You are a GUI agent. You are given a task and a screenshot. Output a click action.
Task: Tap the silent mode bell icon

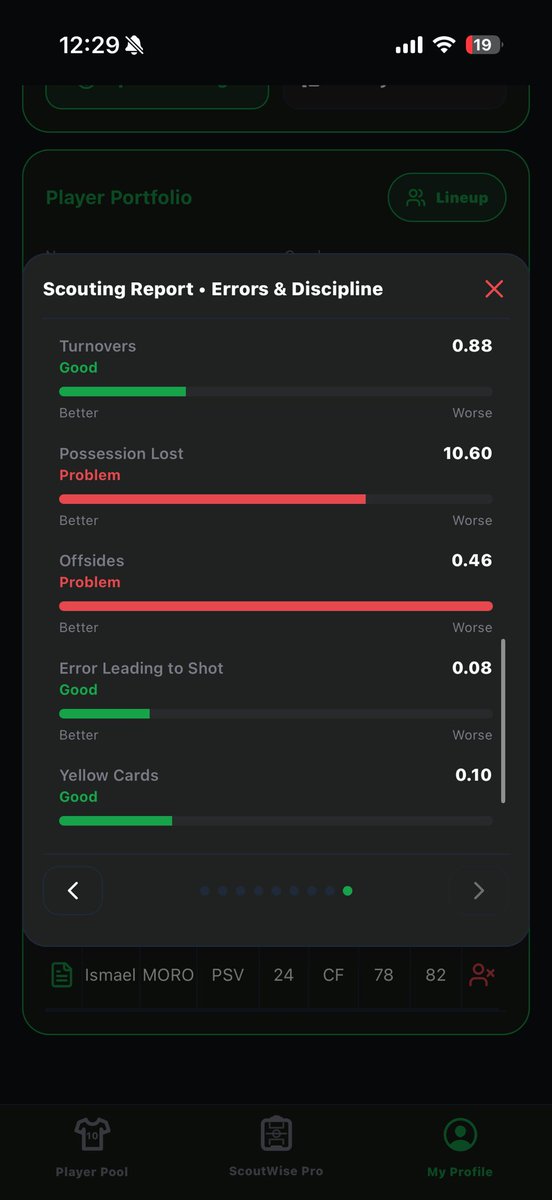pyautogui.click(x=135, y=46)
